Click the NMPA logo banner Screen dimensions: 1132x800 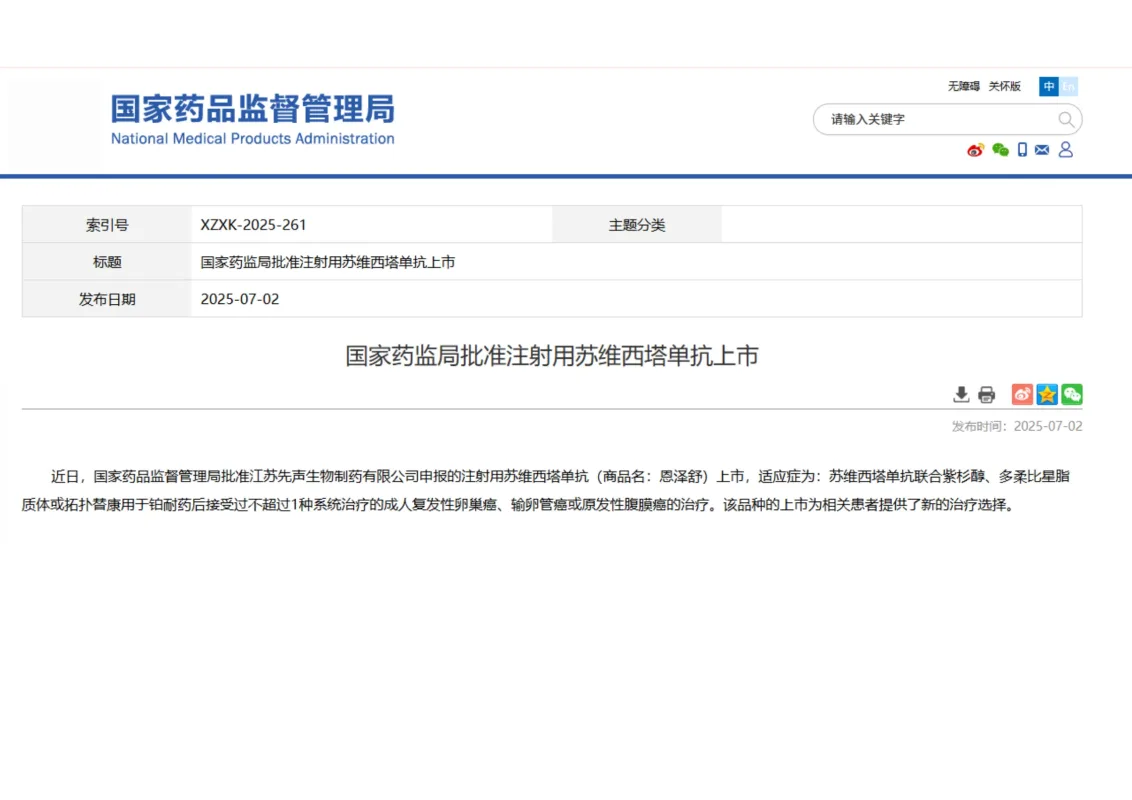coord(250,118)
